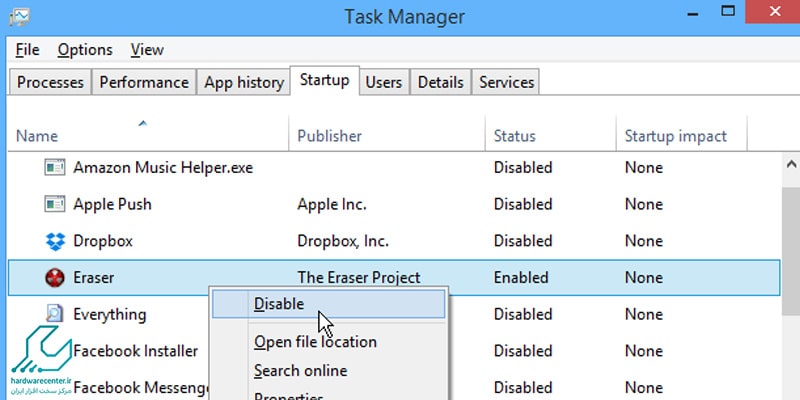The image size is (800, 400).
Task: Click the Apple Push row icon
Action: (x=55, y=204)
